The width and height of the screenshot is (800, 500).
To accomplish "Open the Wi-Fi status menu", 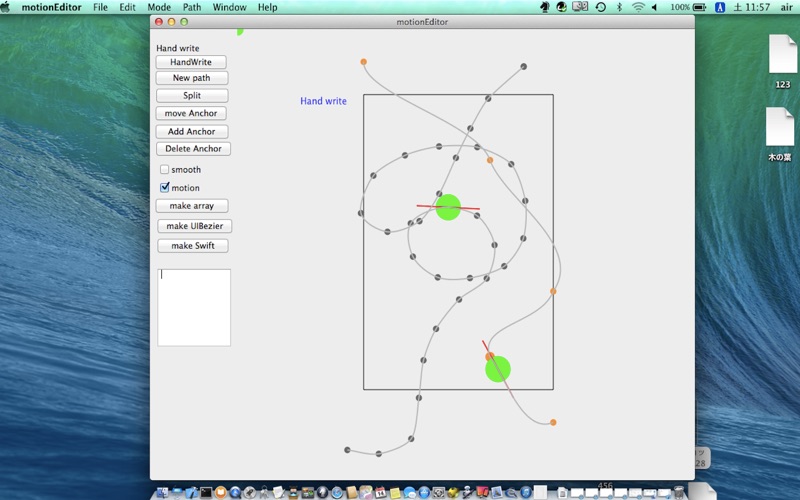I will click(638, 7).
